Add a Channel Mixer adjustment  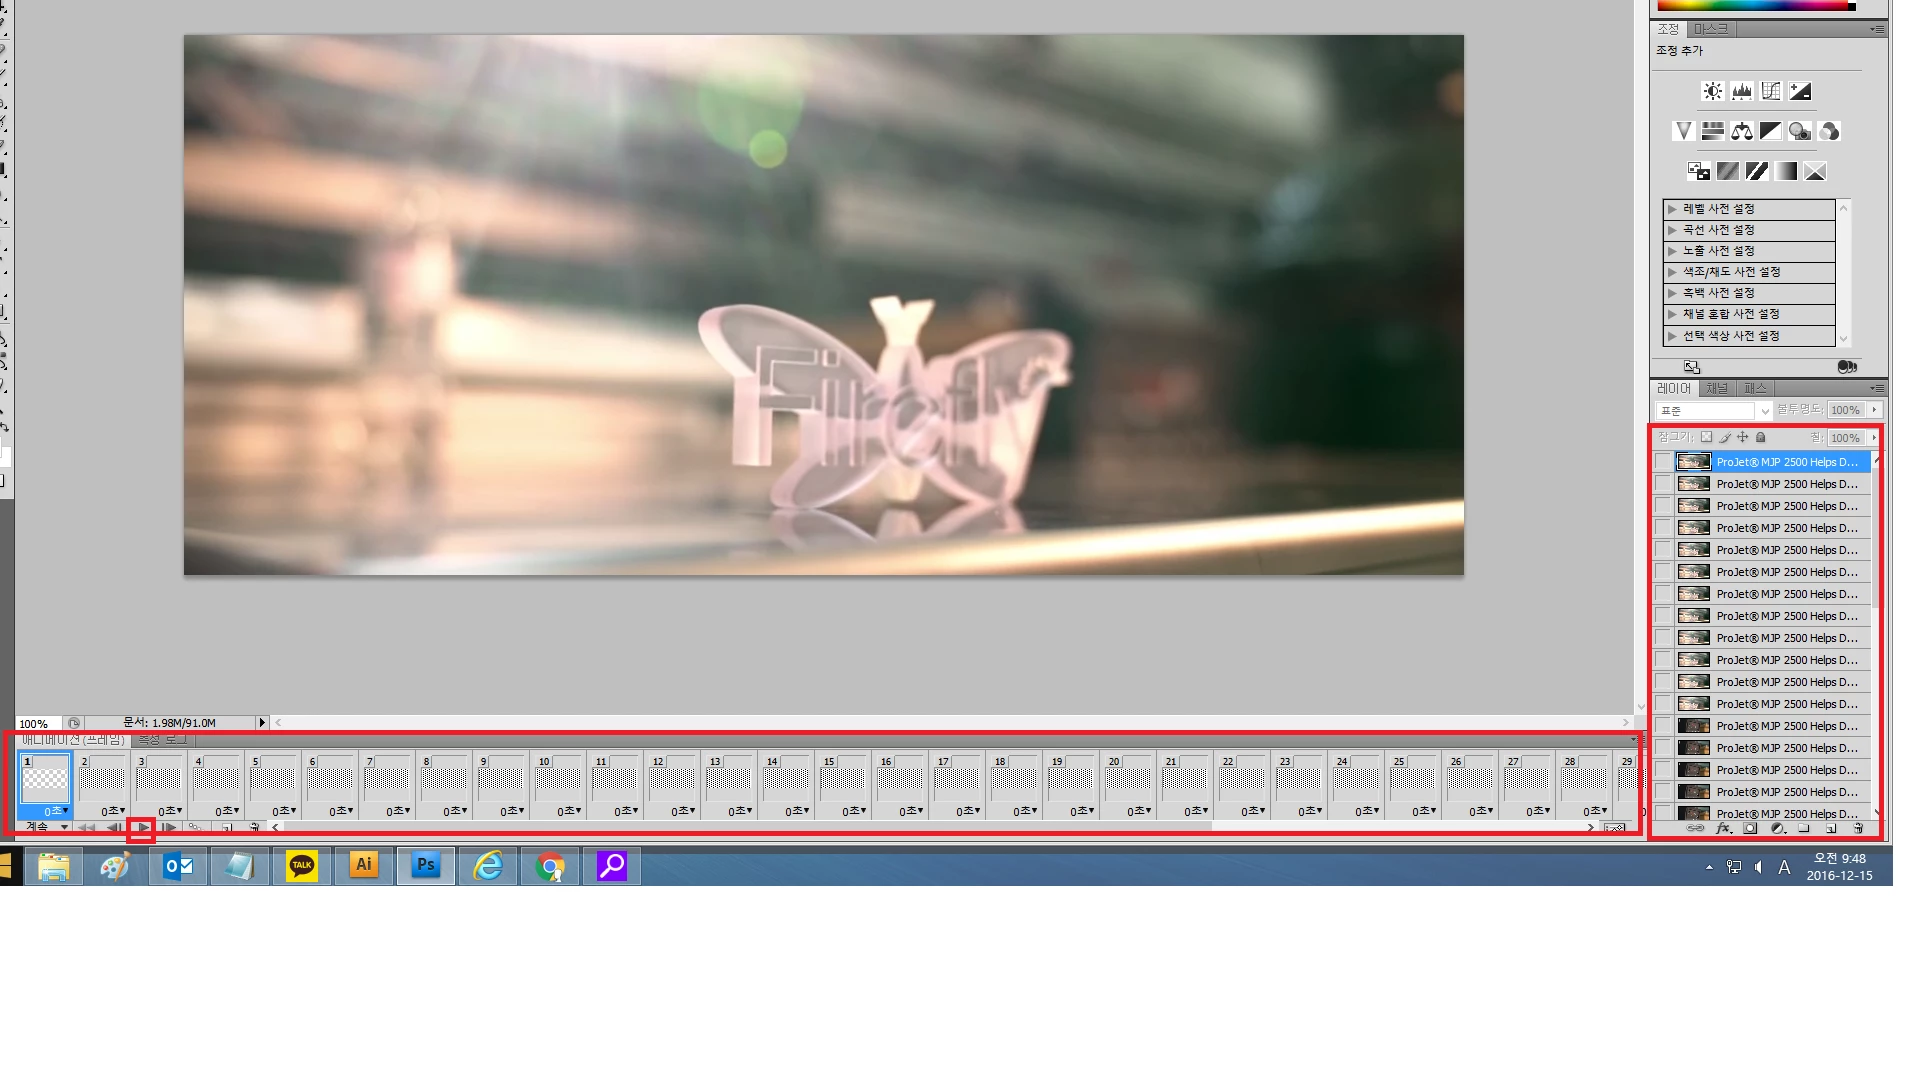(1829, 131)
